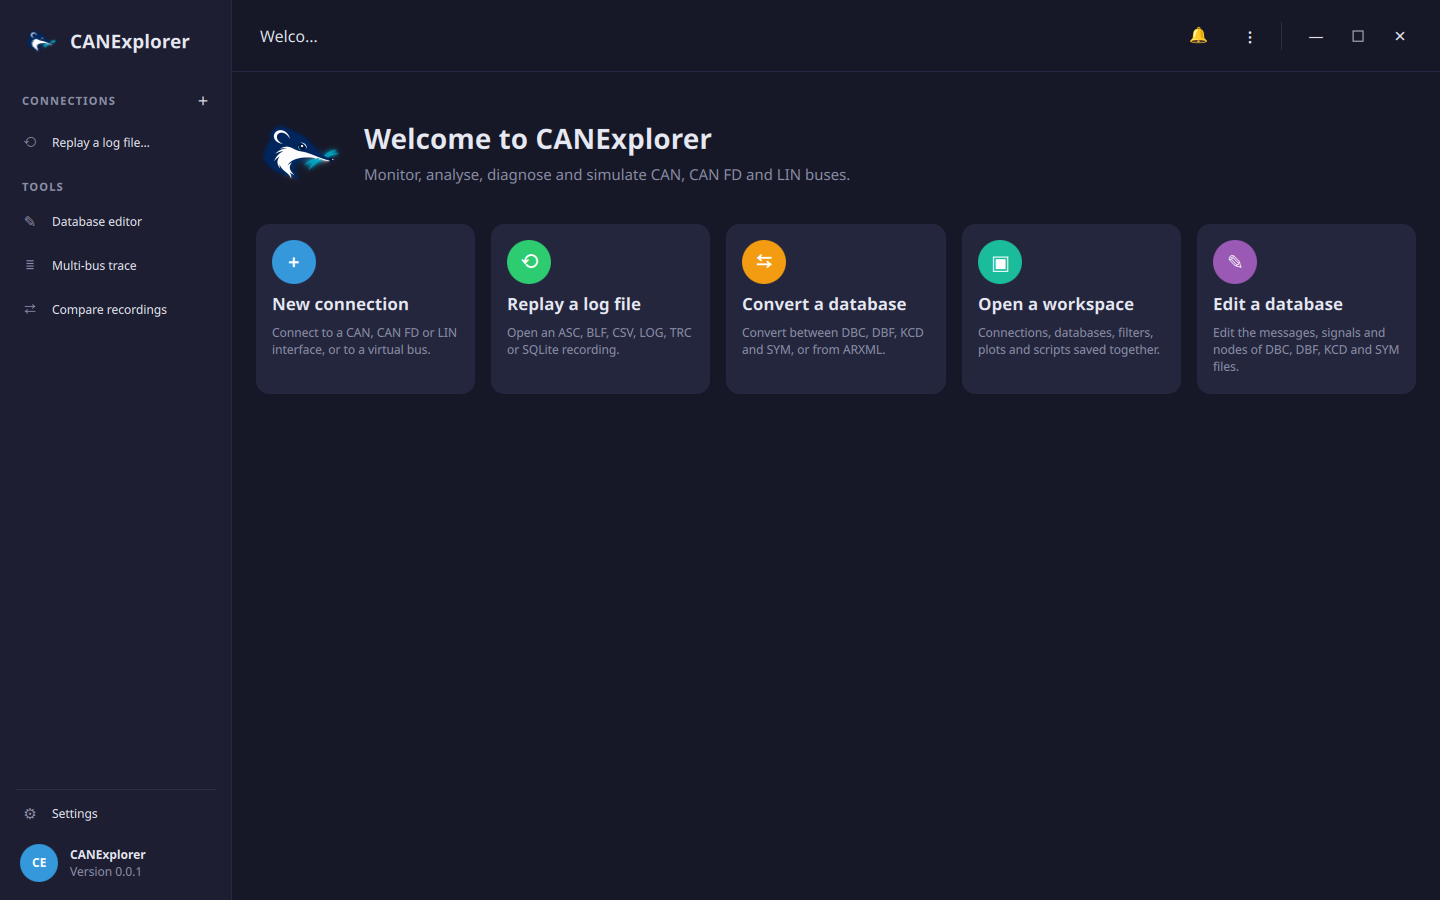Click the Convert between DBC, DBF description
Screen dimensions: 1440x900
[833, 341]
